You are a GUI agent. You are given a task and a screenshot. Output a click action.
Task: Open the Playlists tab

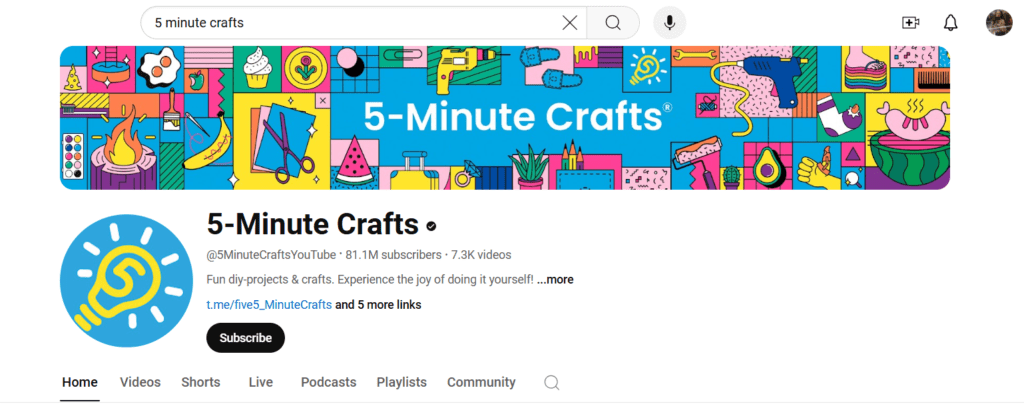click(402, 383)
